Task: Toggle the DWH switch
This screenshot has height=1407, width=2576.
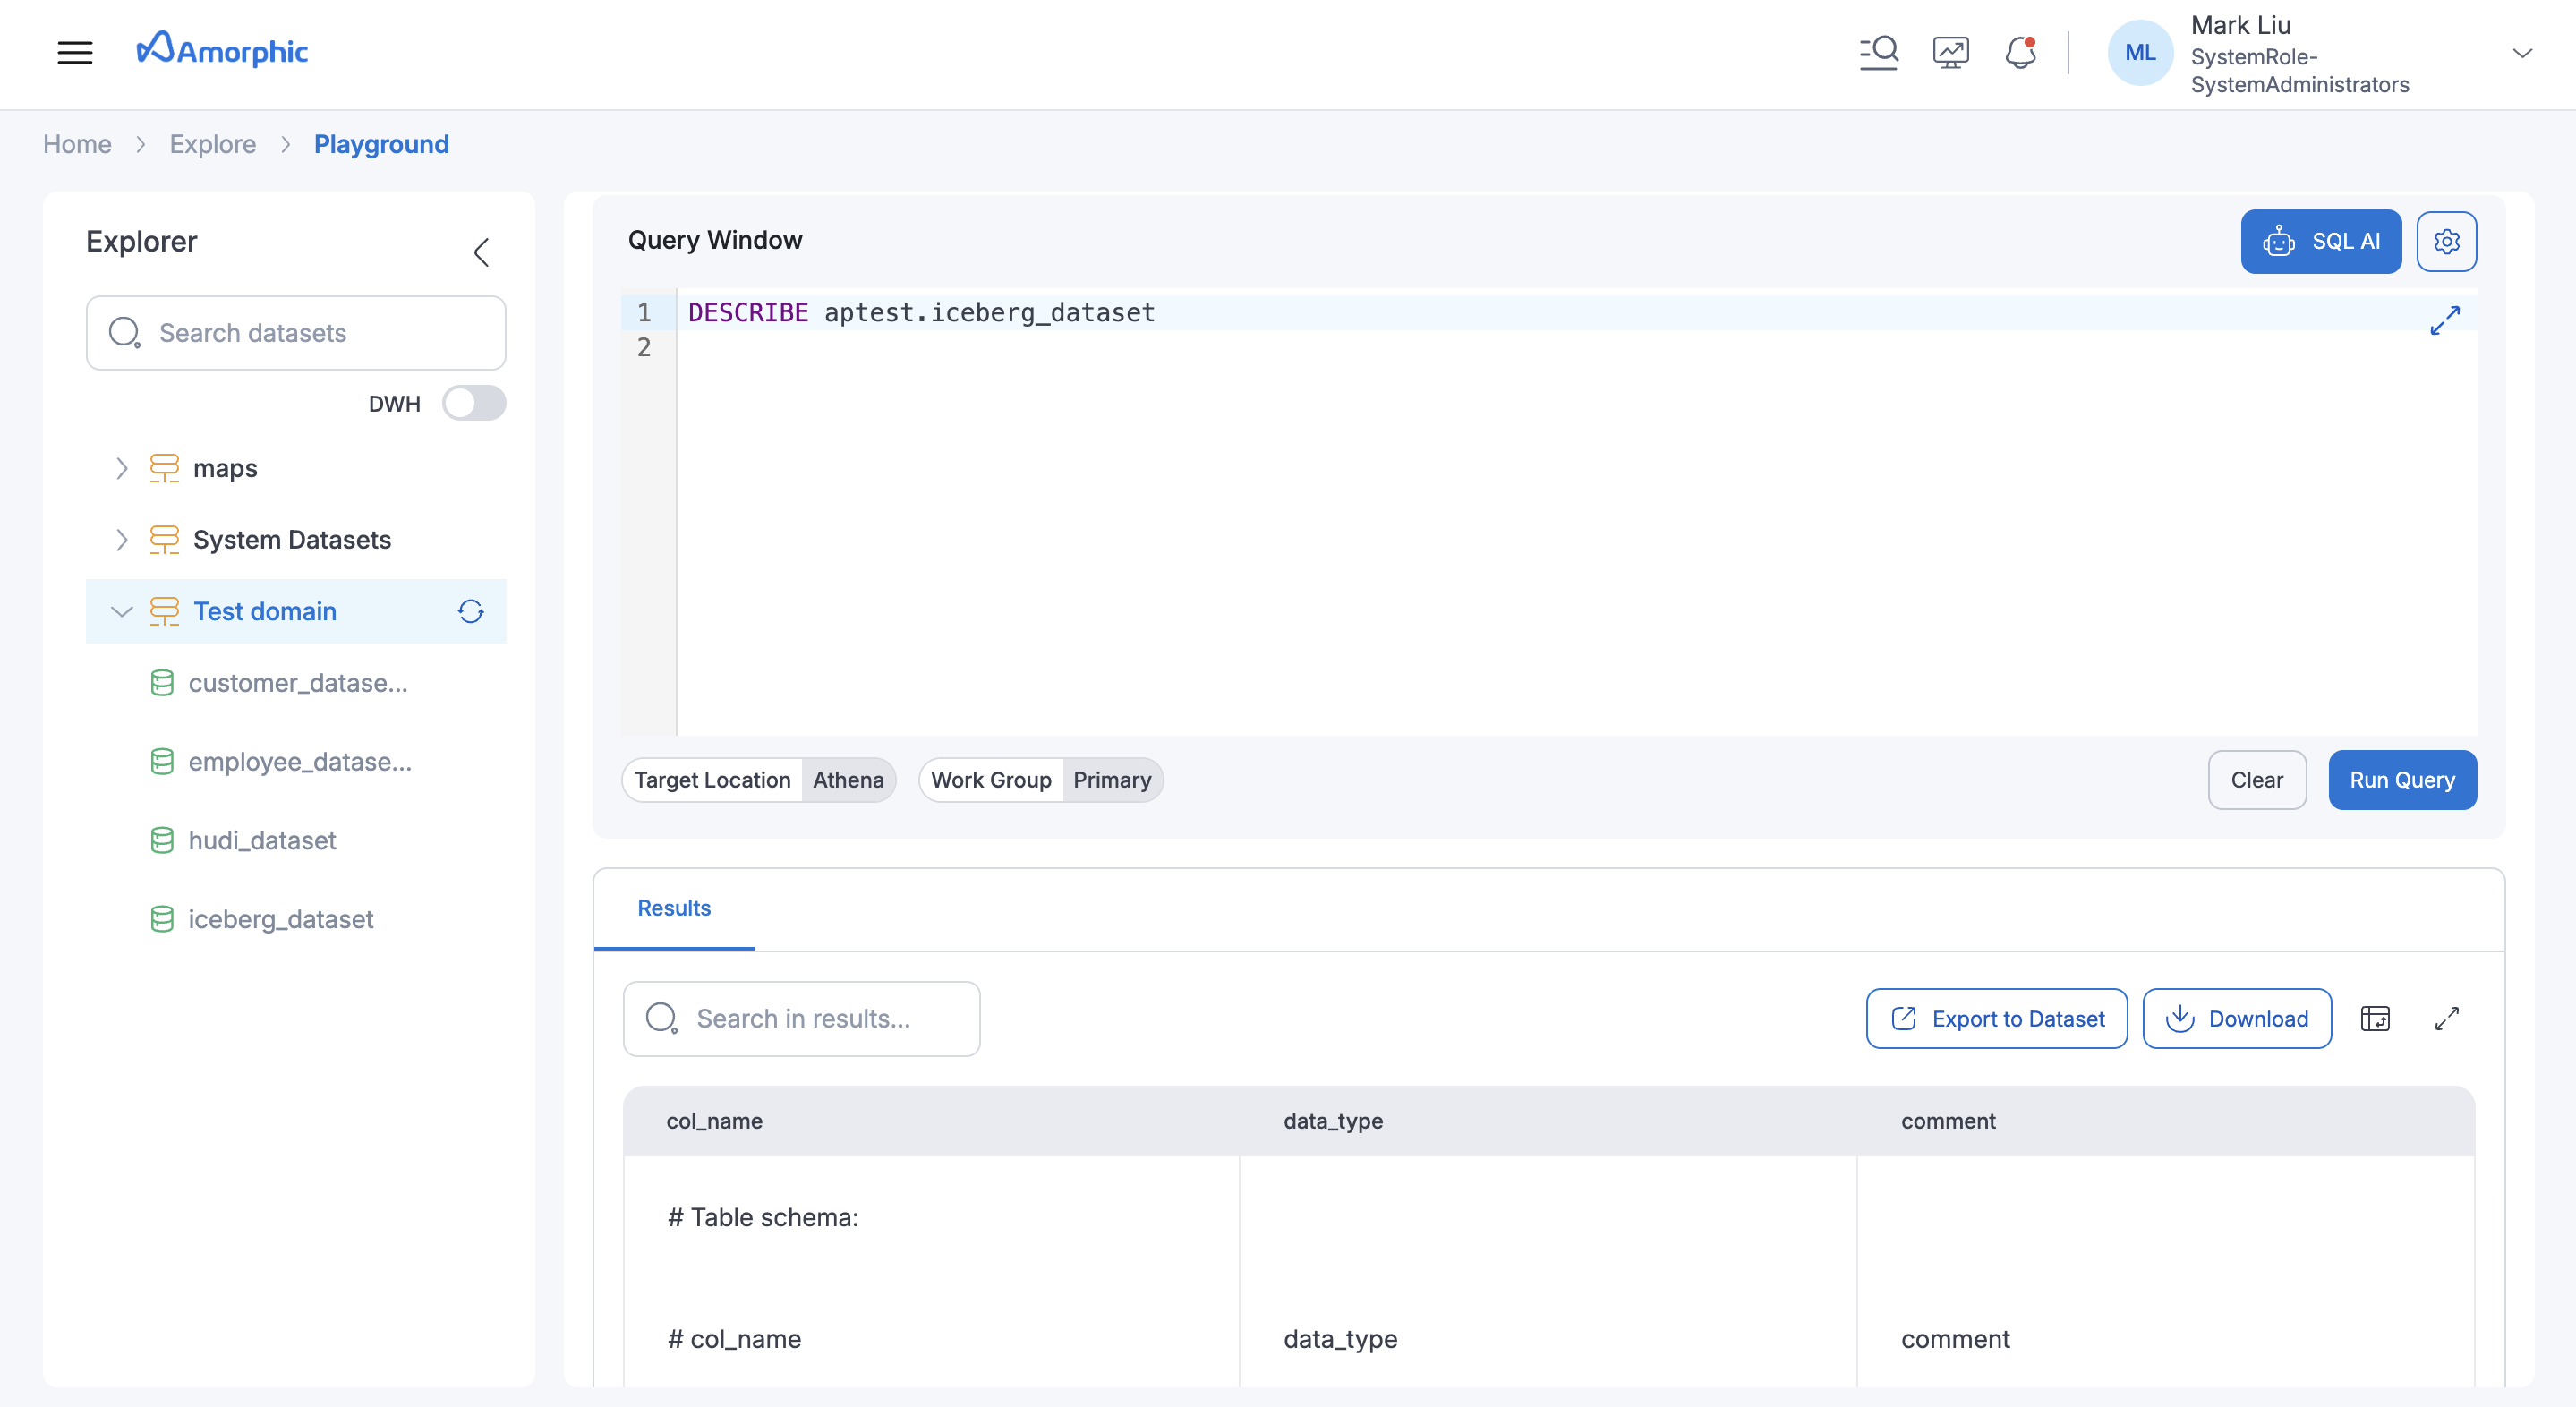Action: (x=474, y=403)
